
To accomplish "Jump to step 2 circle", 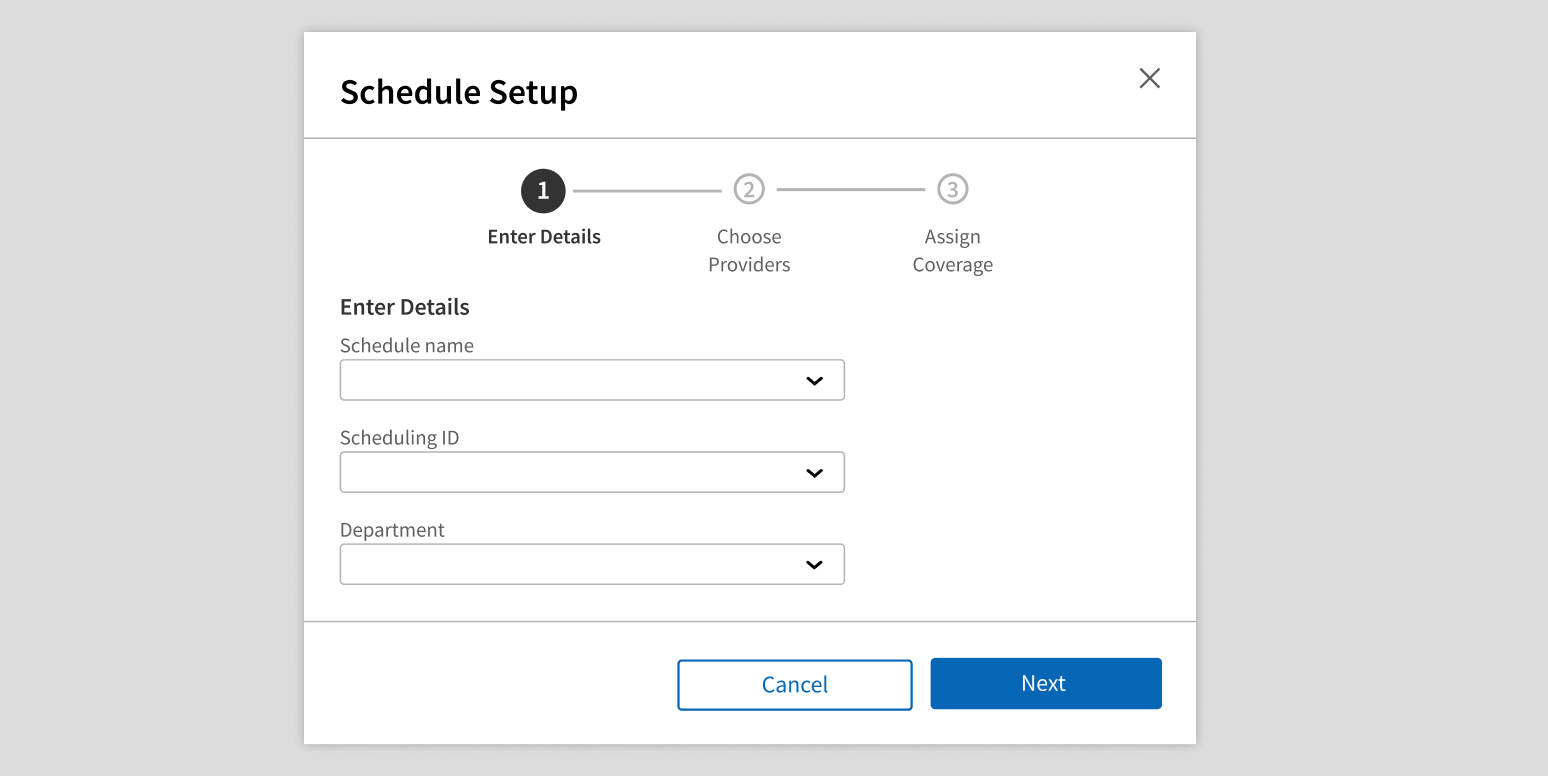I will coord(749,189).
